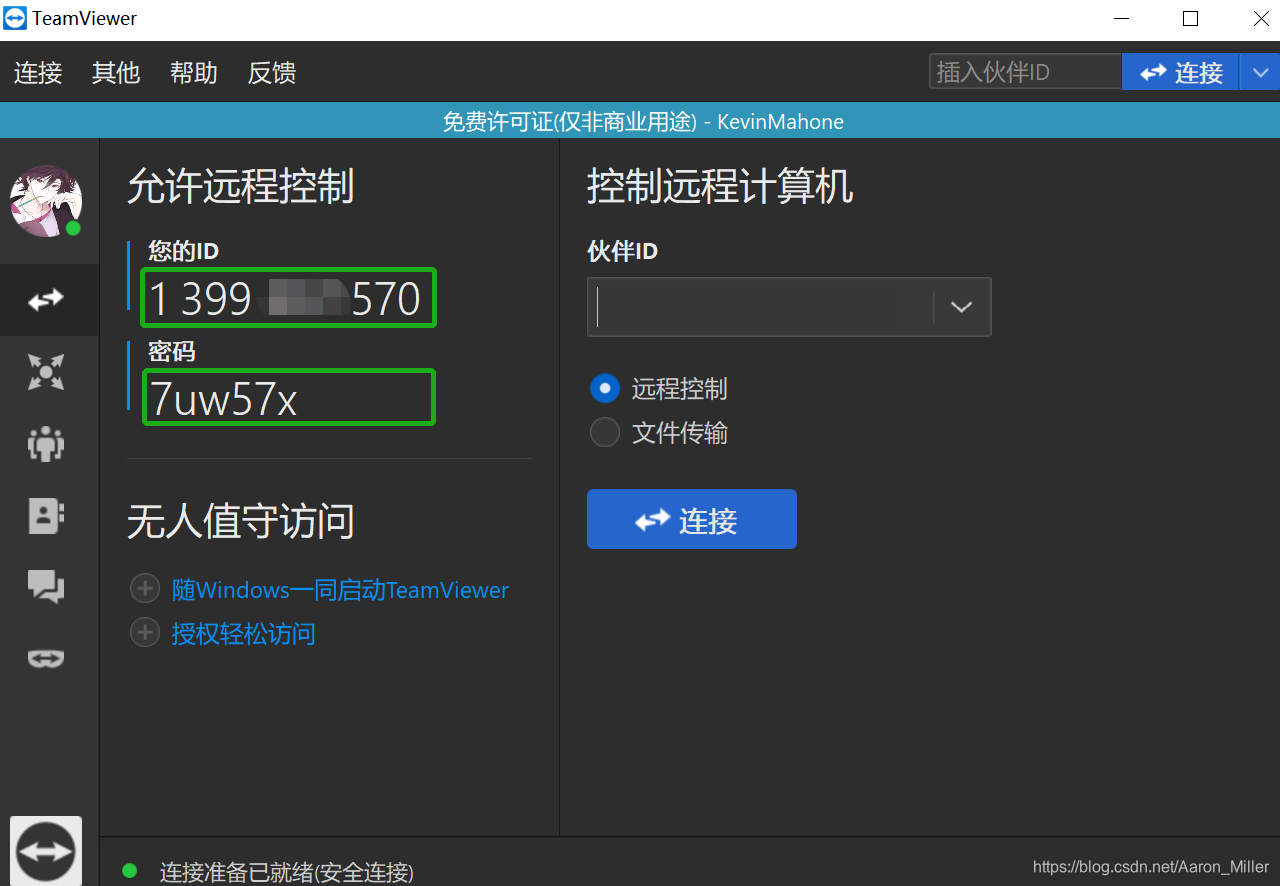Viewport: 1280px width, 886px height.
Task: Click plus icon beside 随Windows一同启动TeamViewer
Action: pos(145,589)
